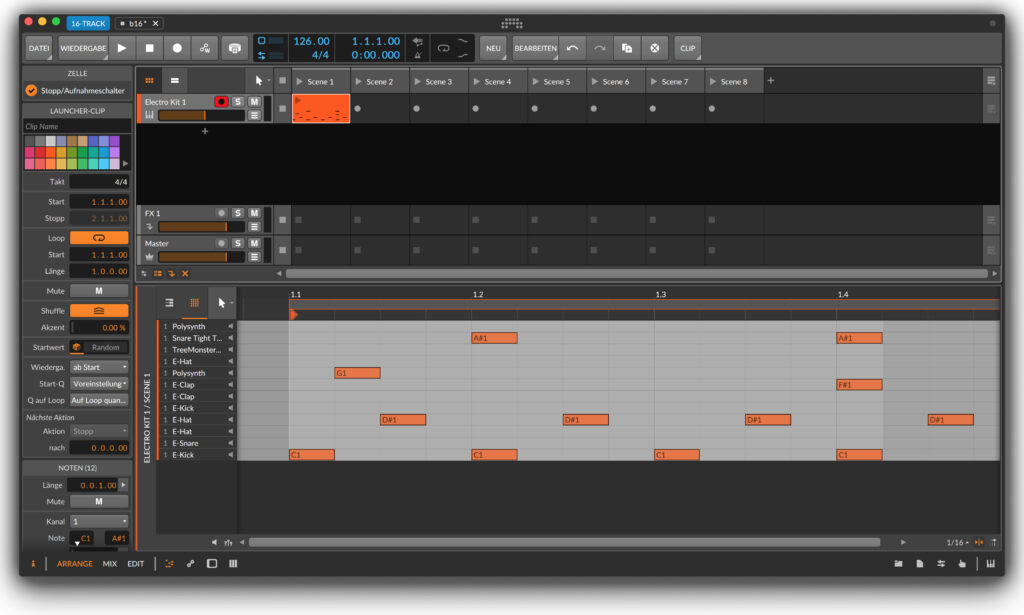
Task: Add a new scene with the plus icon
Action: 771,80
